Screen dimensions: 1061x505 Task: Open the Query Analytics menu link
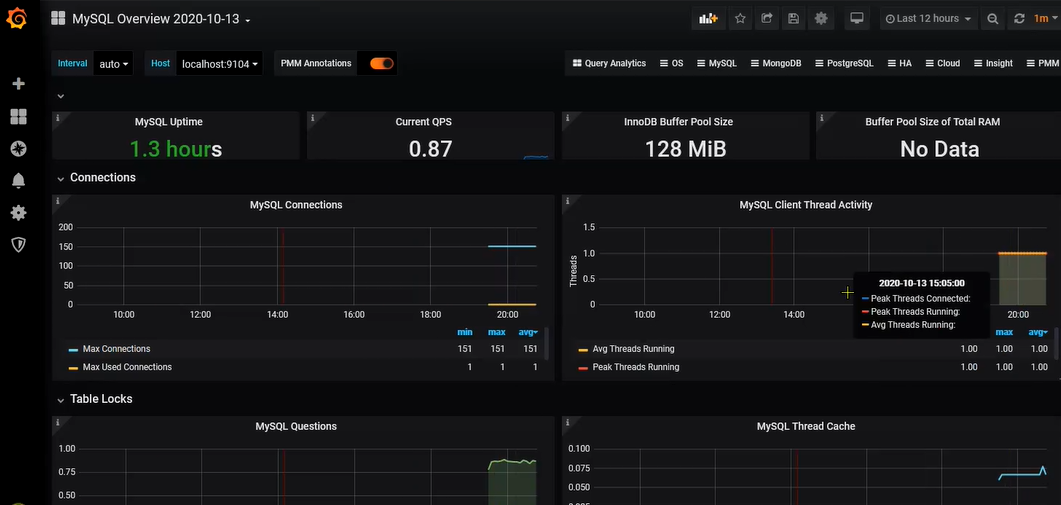pos(609,63)
